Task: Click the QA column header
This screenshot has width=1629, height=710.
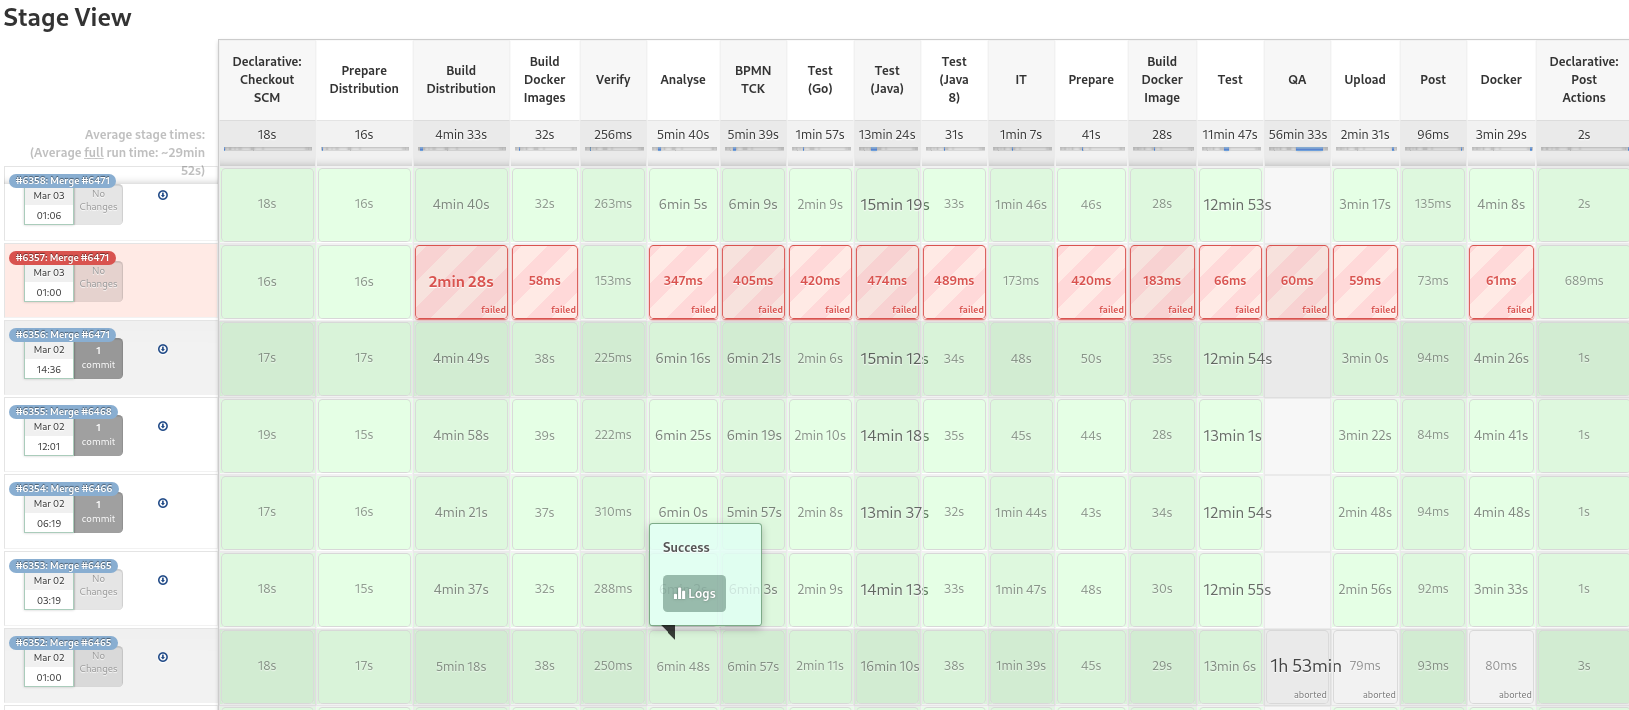Action: click(1297, 80)
